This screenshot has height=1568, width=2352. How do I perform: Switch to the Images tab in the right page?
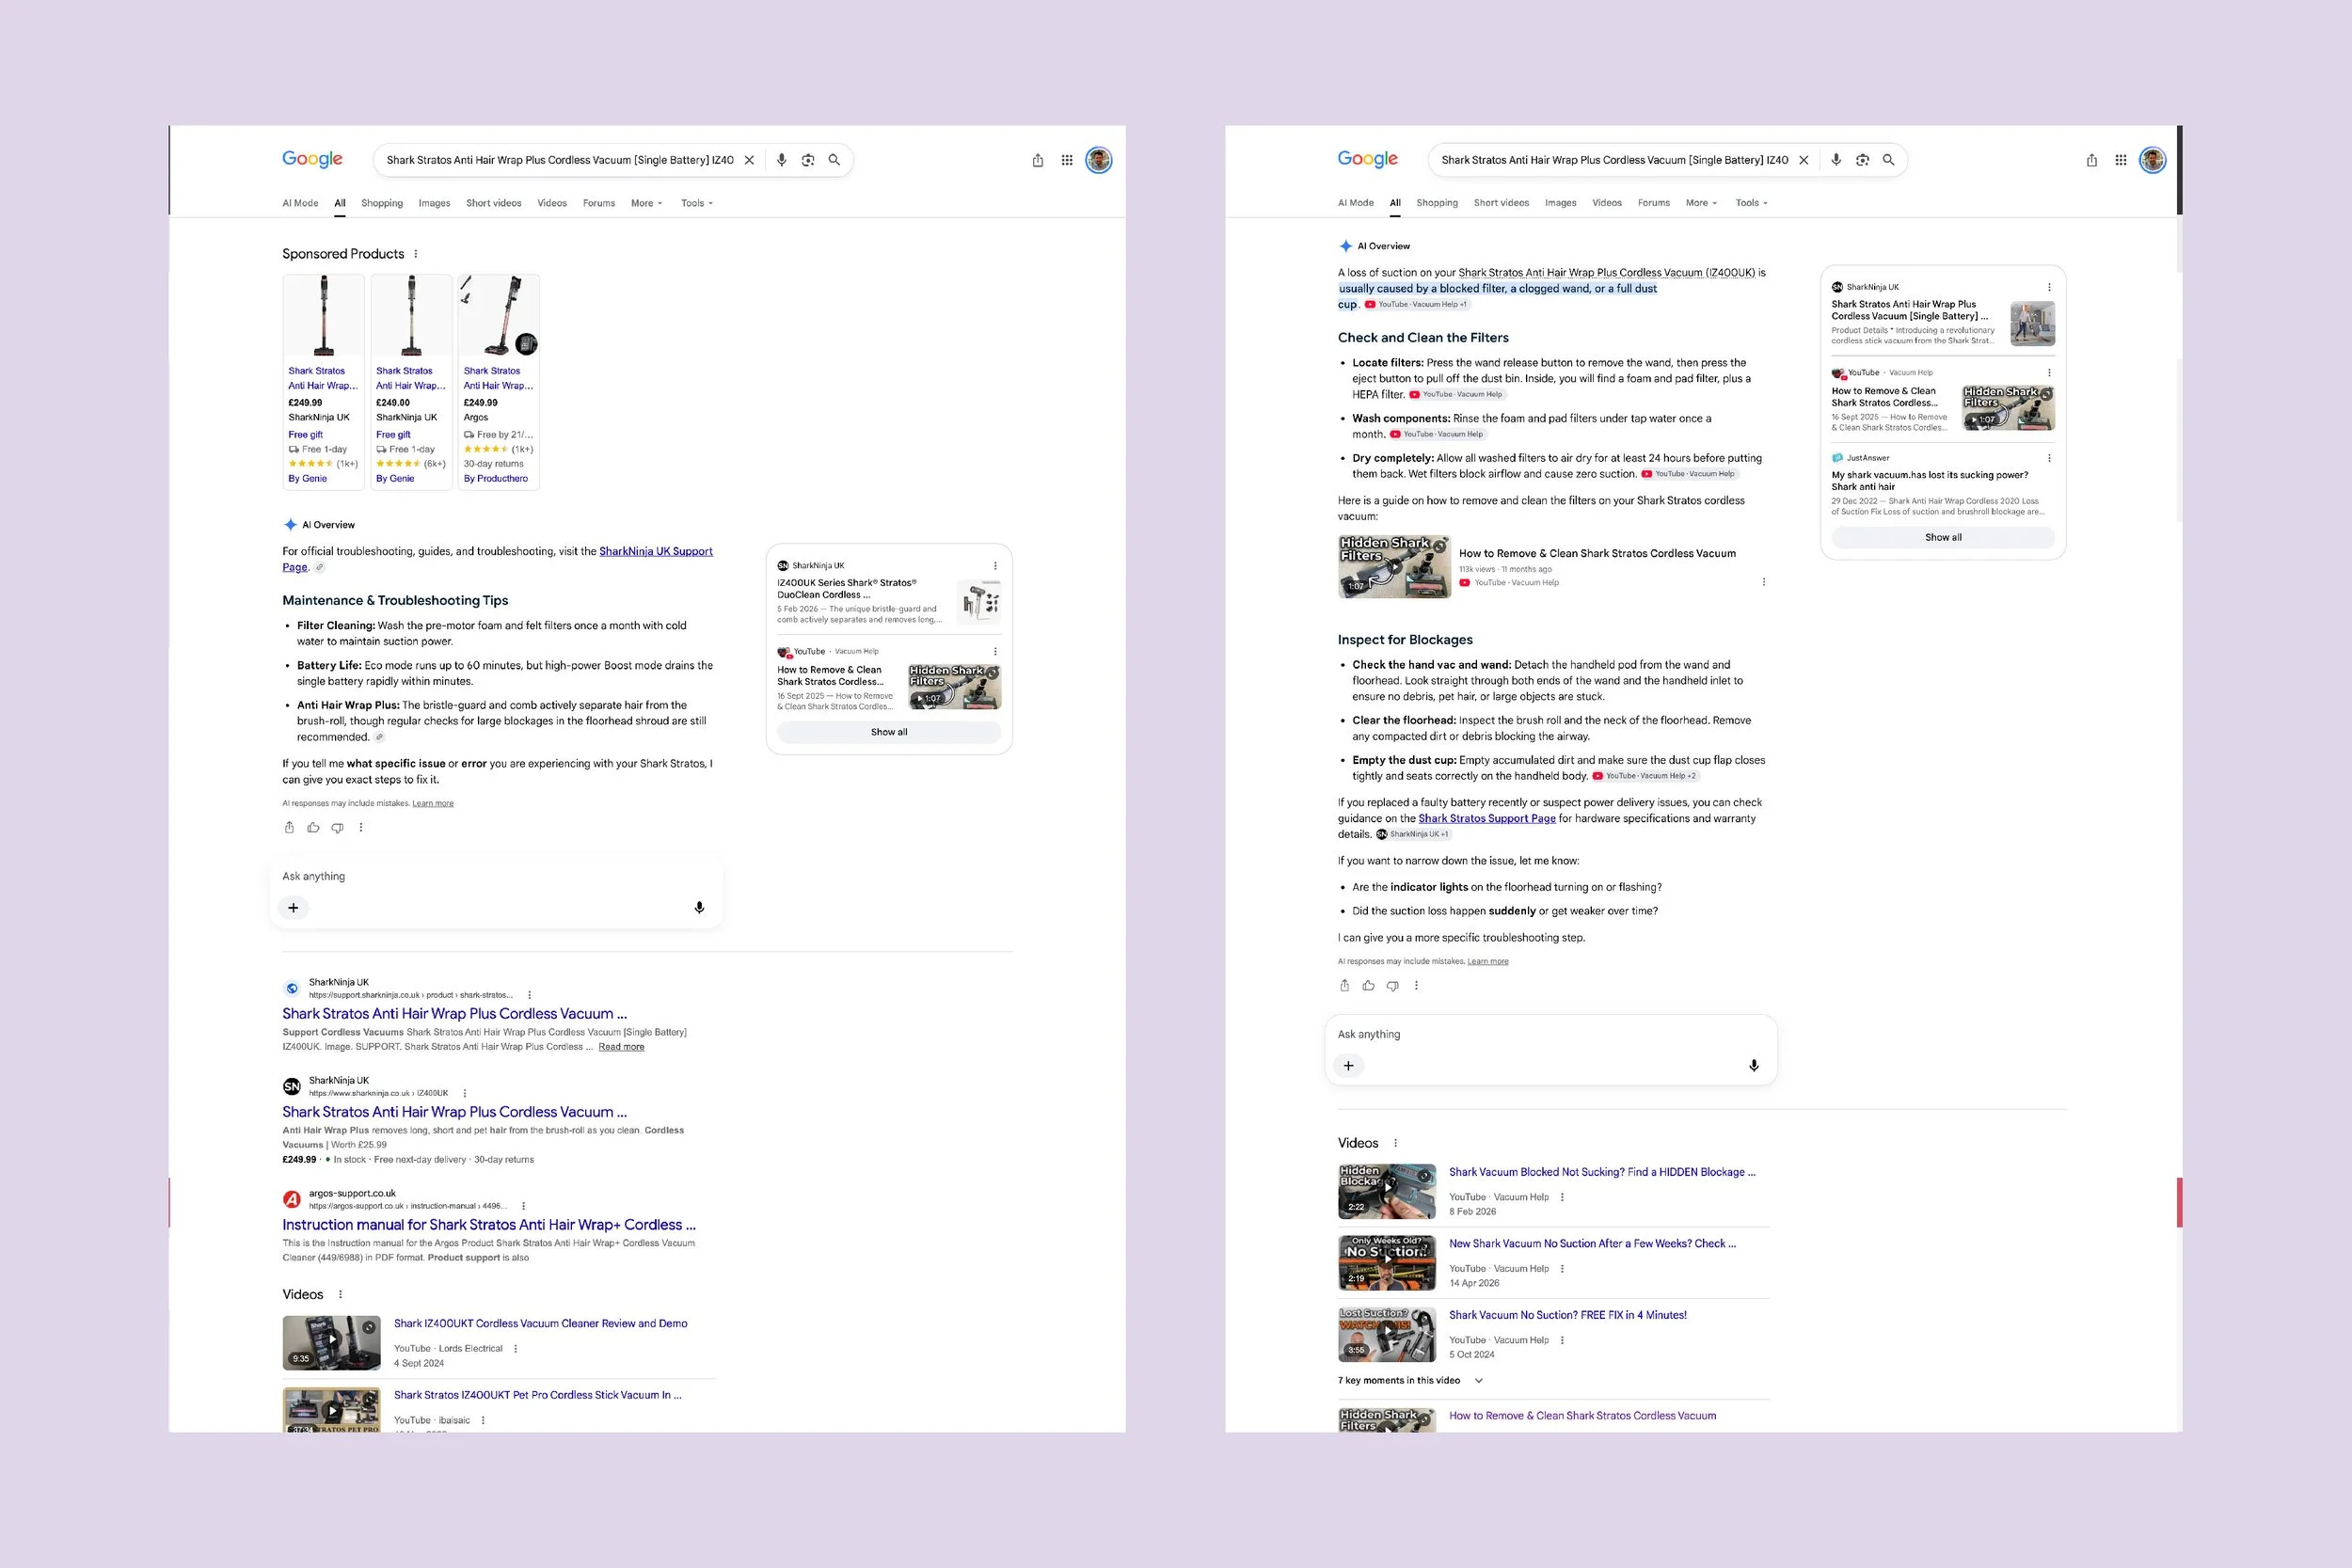tap(1560, 203)
